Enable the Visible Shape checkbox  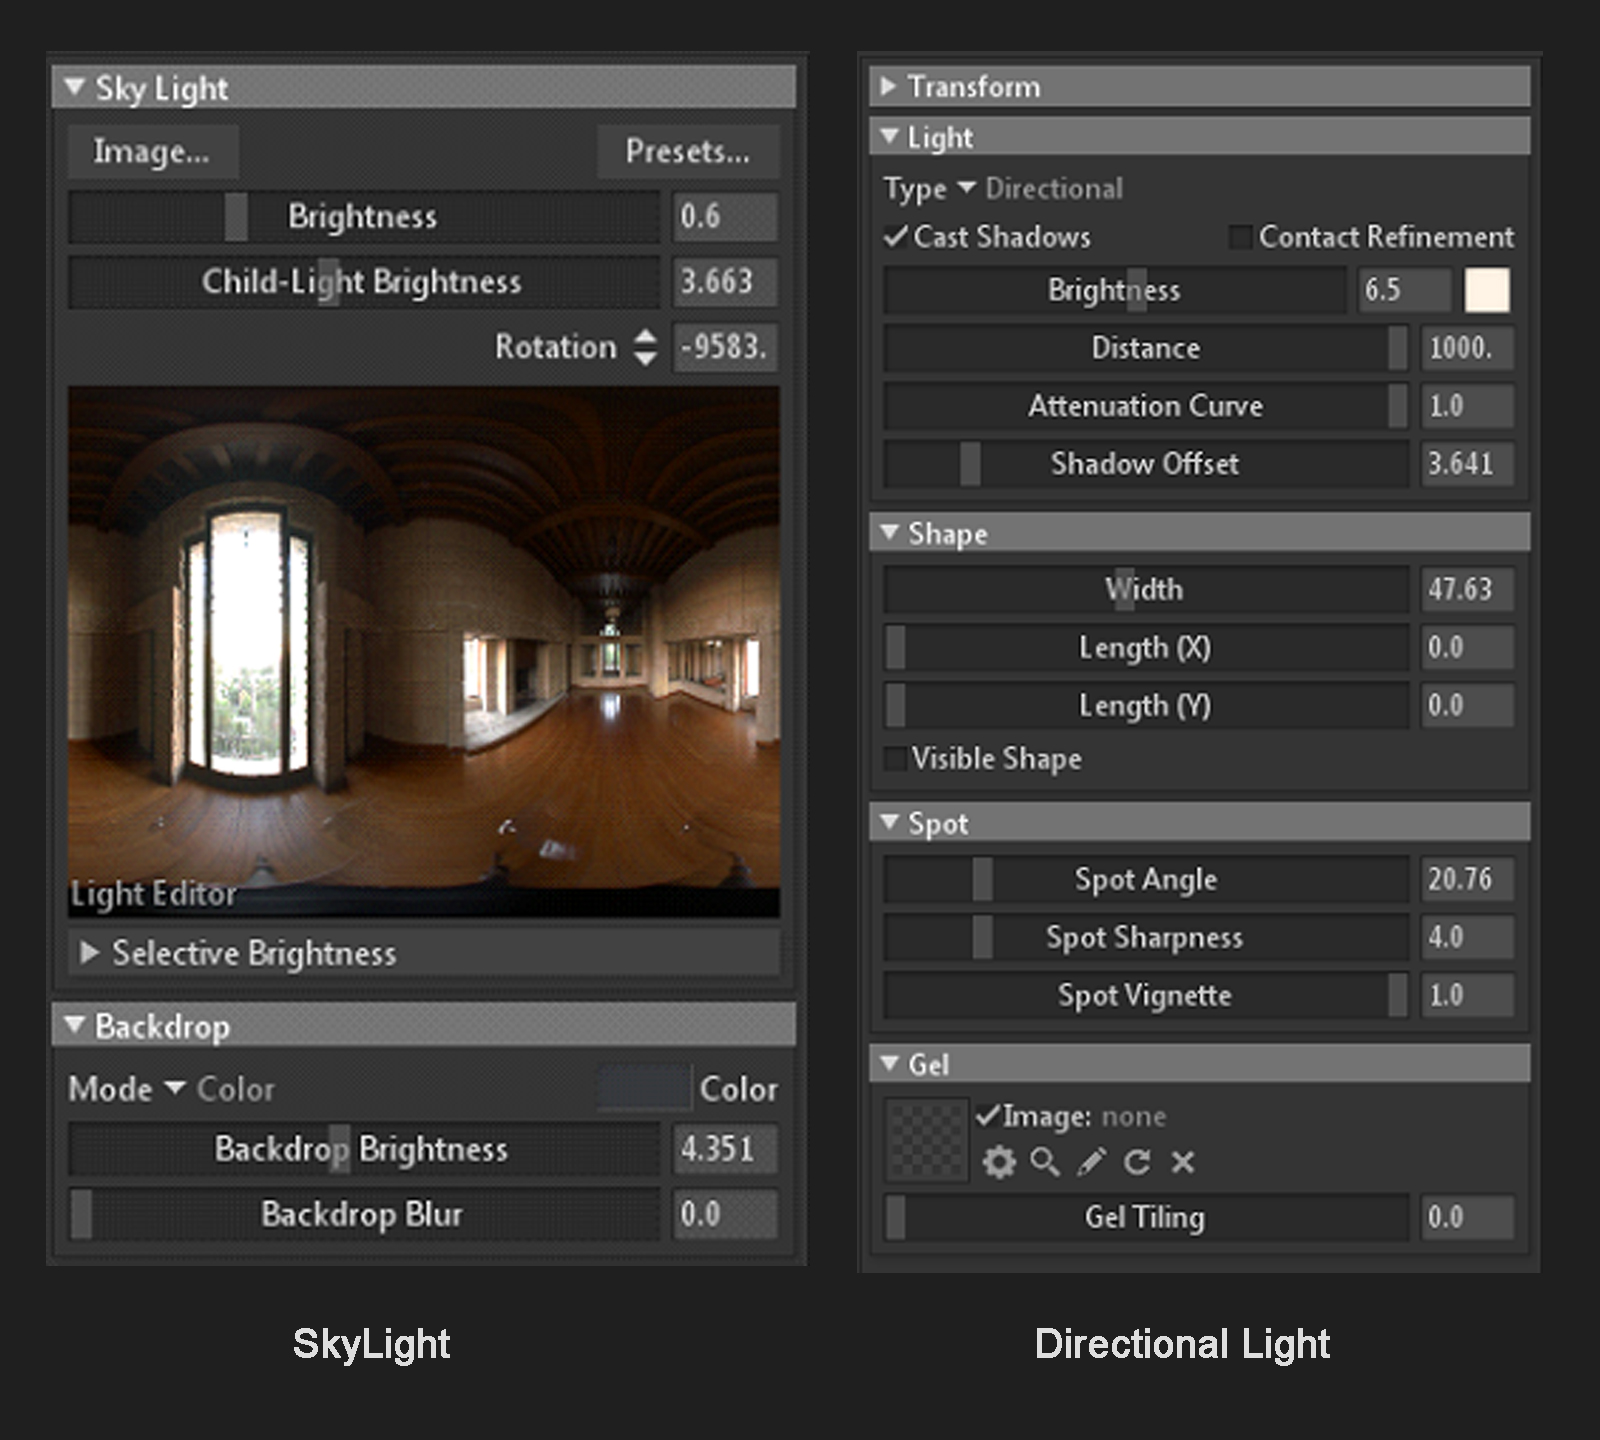click(x=895, y=759)
